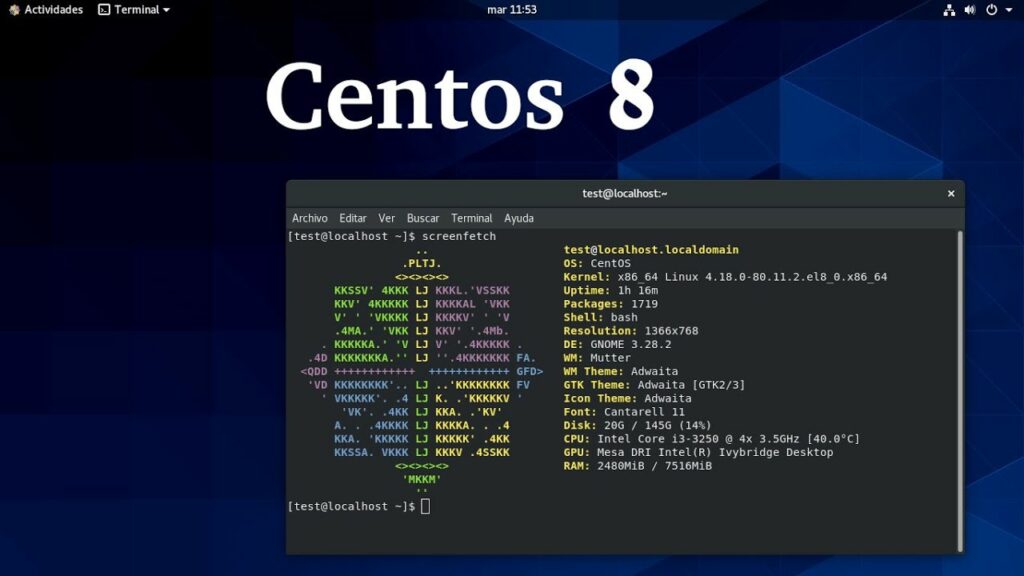
Task: Open the Ayuda menu
Action: click(517, 218)
